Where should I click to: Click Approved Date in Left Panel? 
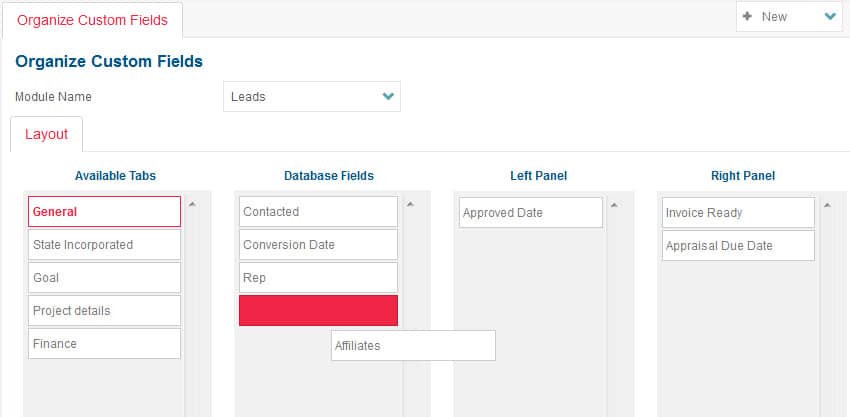530,213
